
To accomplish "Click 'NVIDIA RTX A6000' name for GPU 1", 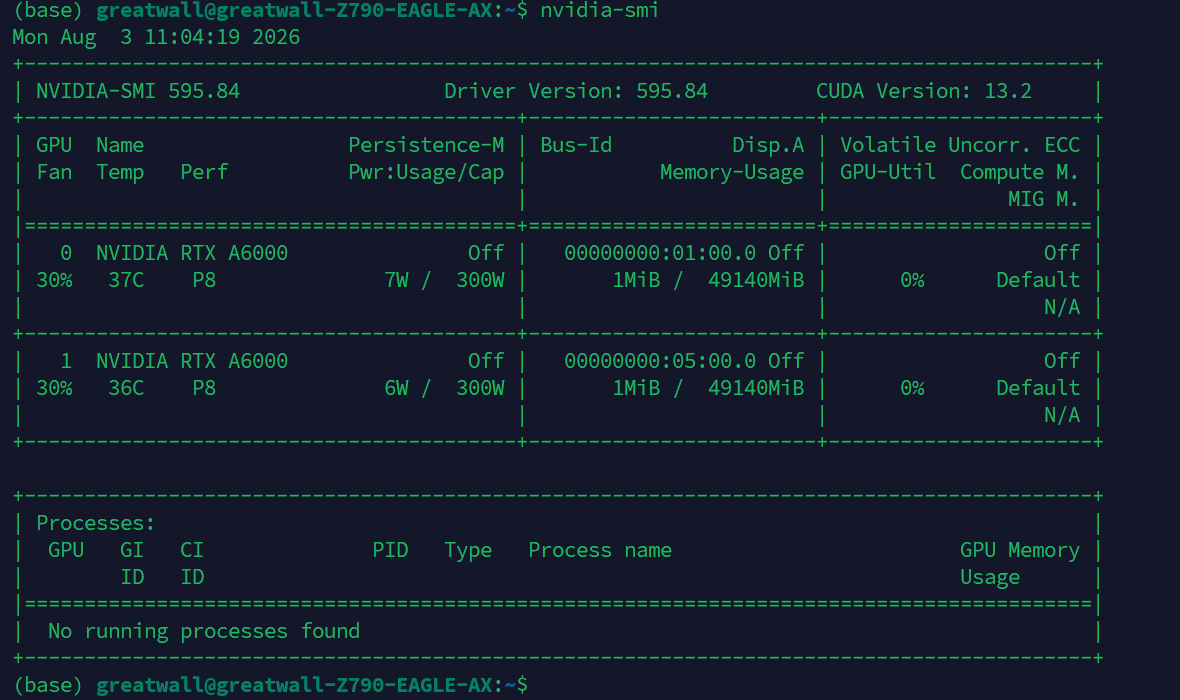I will (192, 361).
